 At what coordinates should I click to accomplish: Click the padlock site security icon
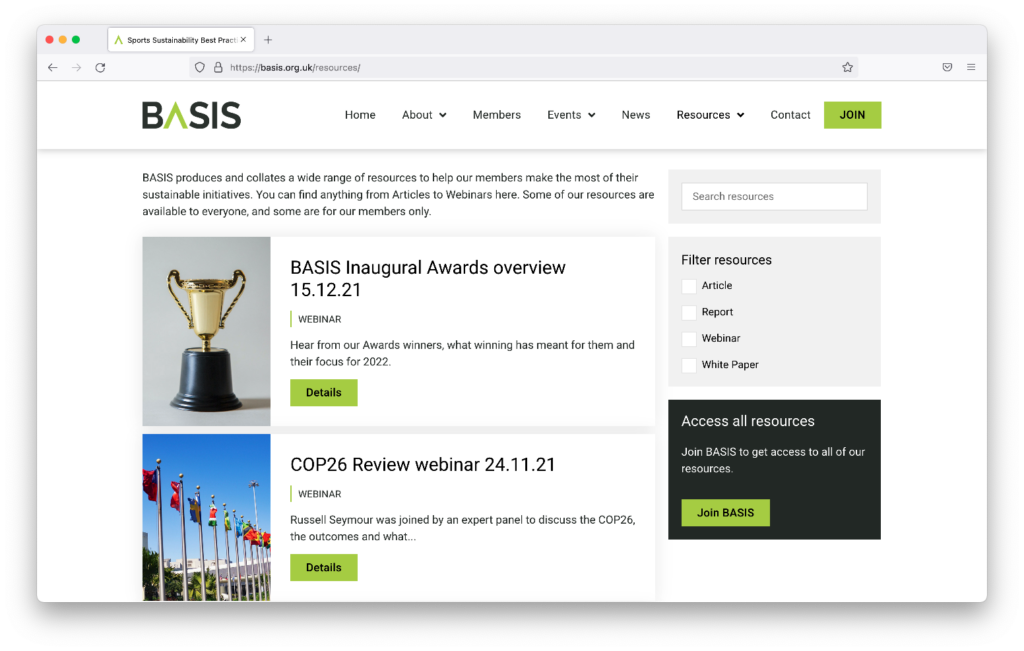pos(218,67)
